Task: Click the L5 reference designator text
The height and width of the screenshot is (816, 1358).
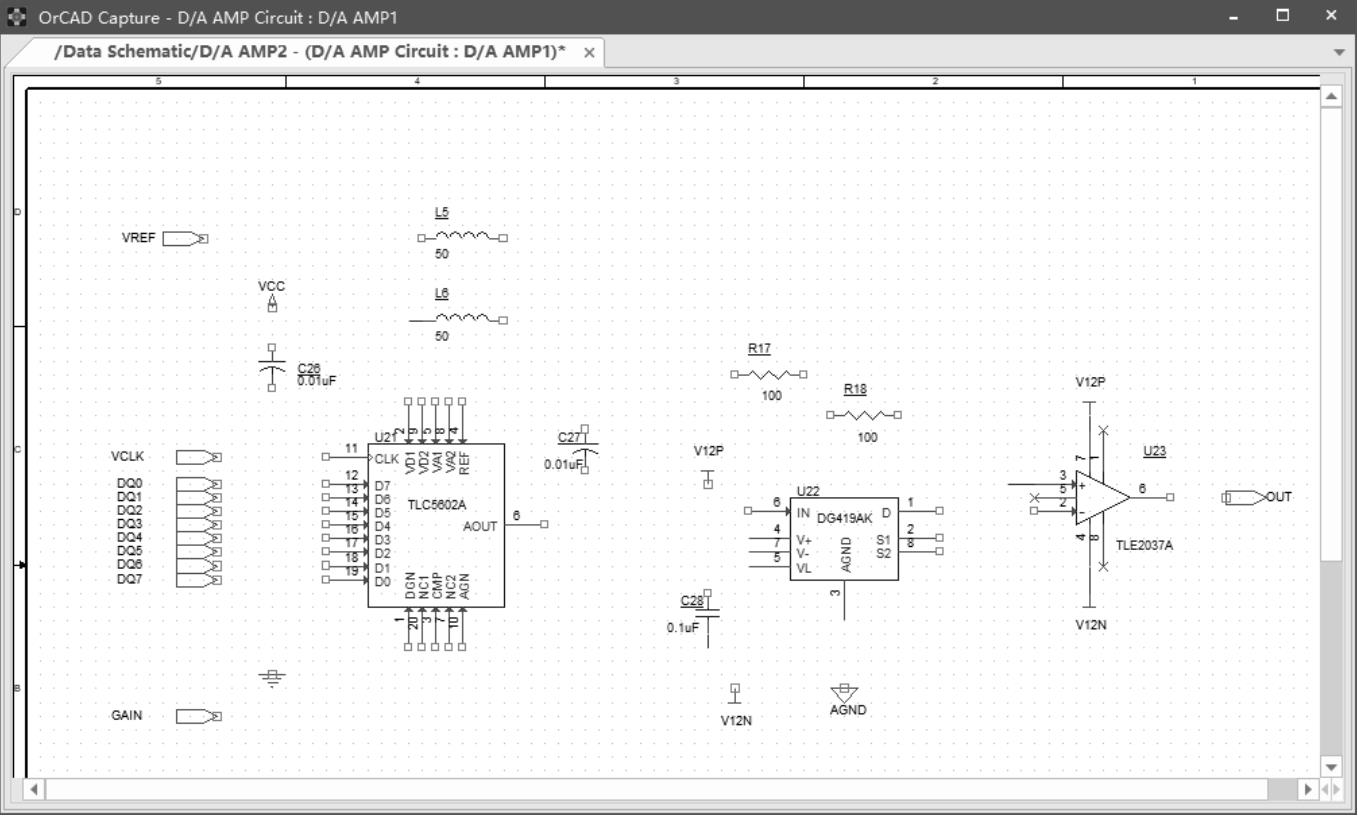Action: 442,213
